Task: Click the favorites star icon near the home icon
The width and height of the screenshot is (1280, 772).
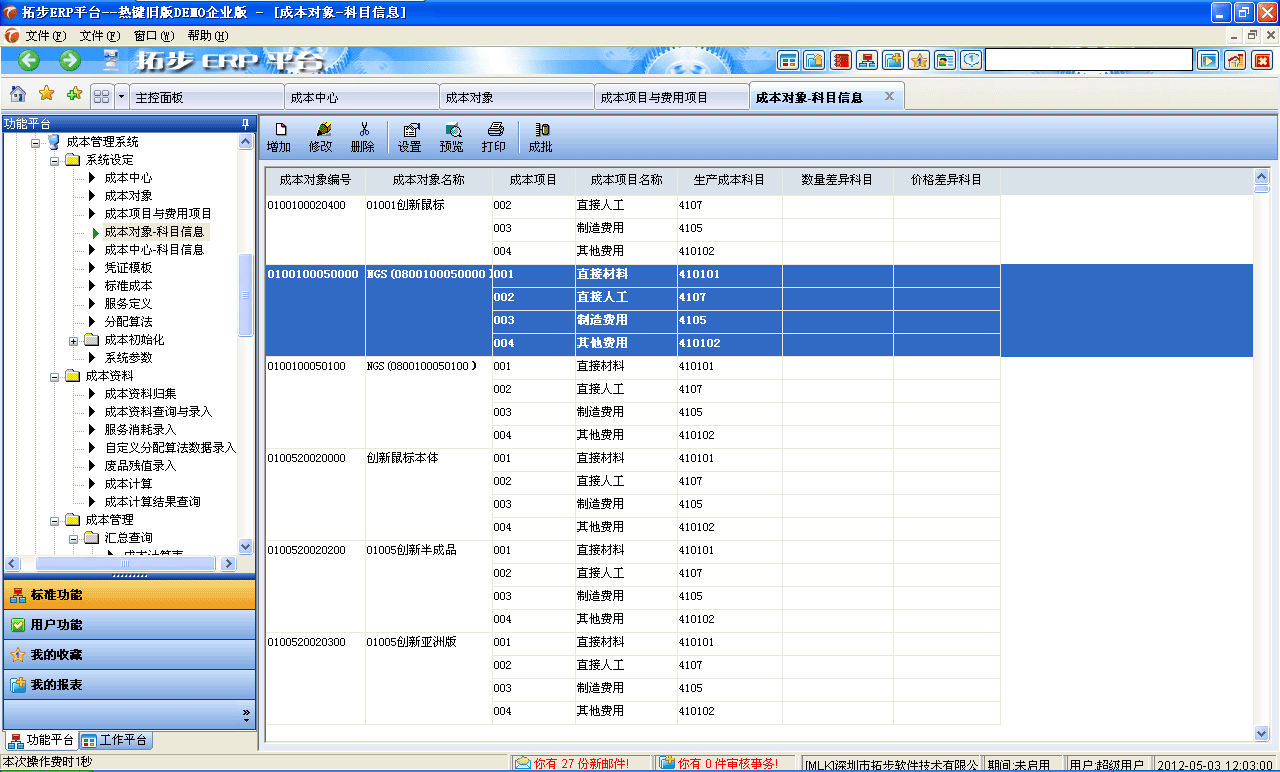Action: coord(44,94)
